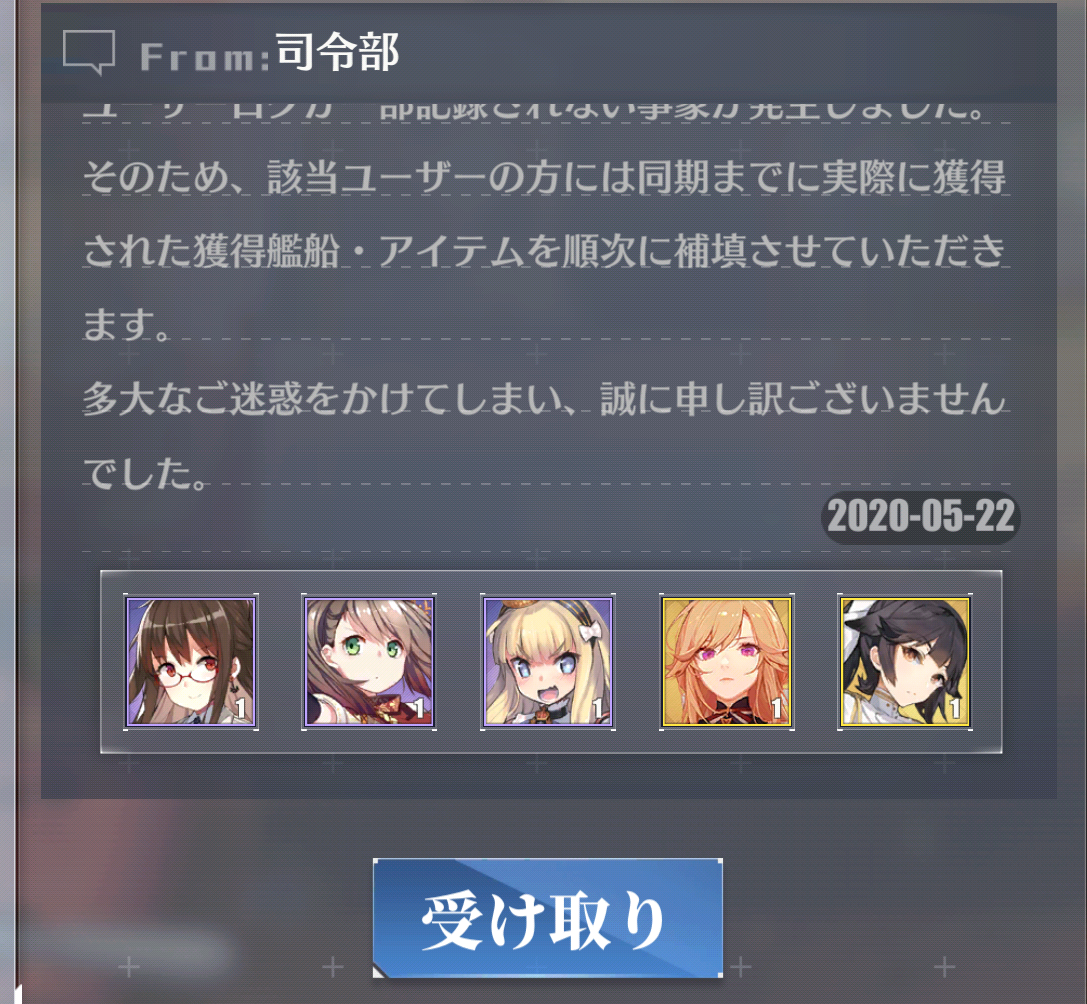Image resolution: width=1087 pixels, height=1004 pixels.
Task: Click the sender name 司令部
Action: pyautogui.click(x=337, y=53)
